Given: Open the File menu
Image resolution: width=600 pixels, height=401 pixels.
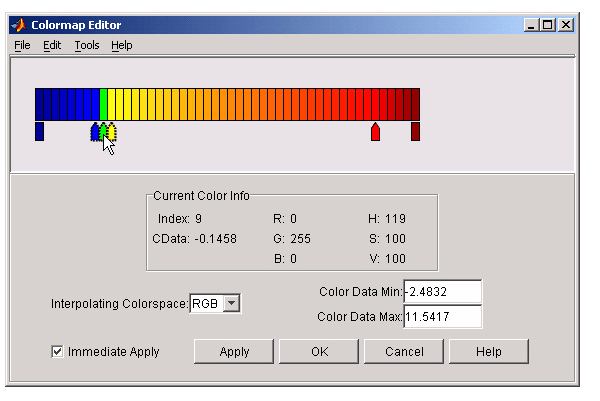Looking at the screenshot, I should click(x=22, y=45).
